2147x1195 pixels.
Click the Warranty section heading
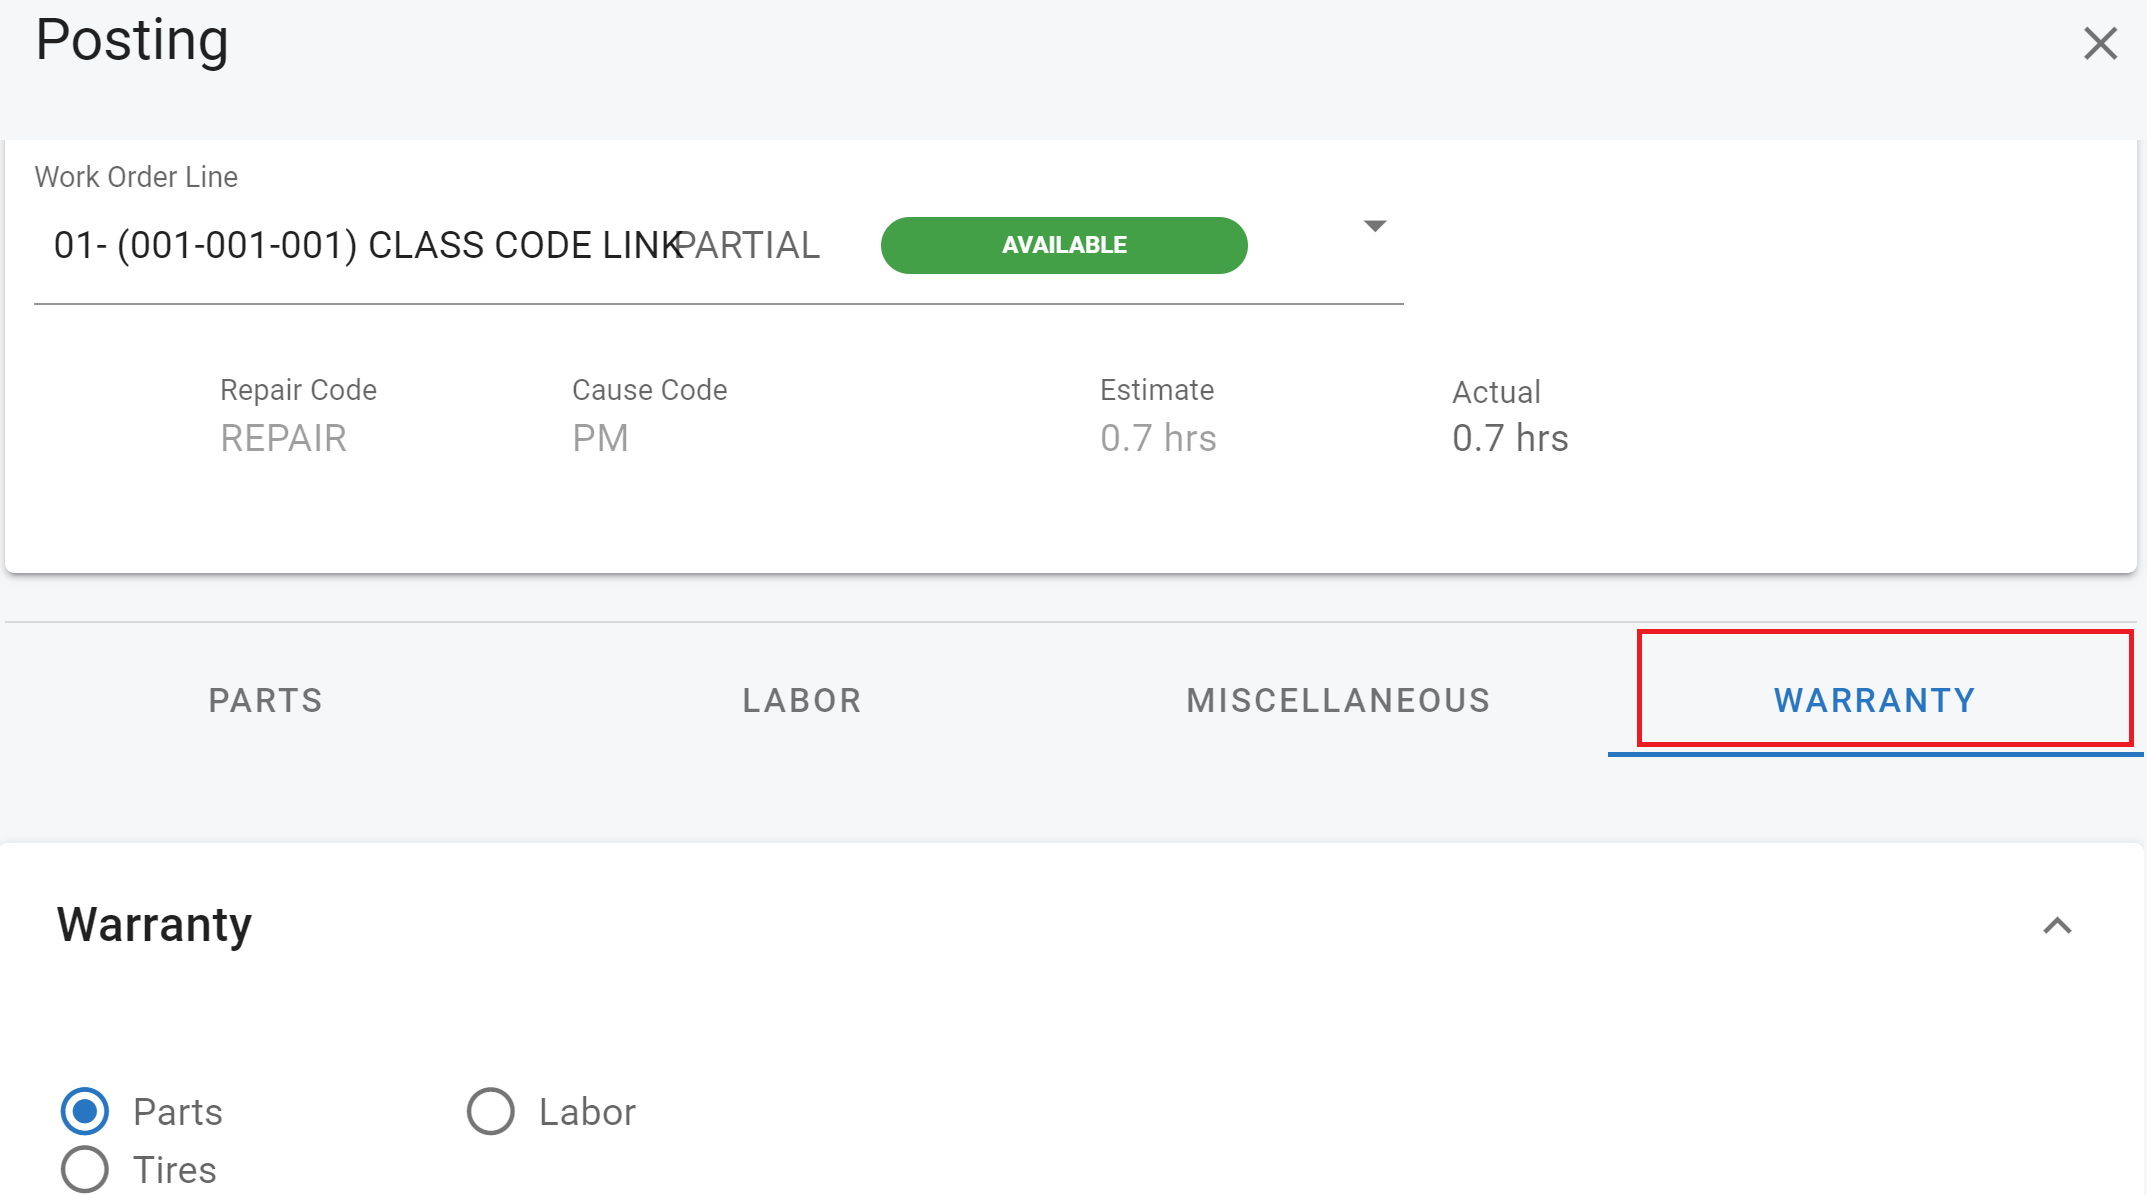[x=154, y=924]
